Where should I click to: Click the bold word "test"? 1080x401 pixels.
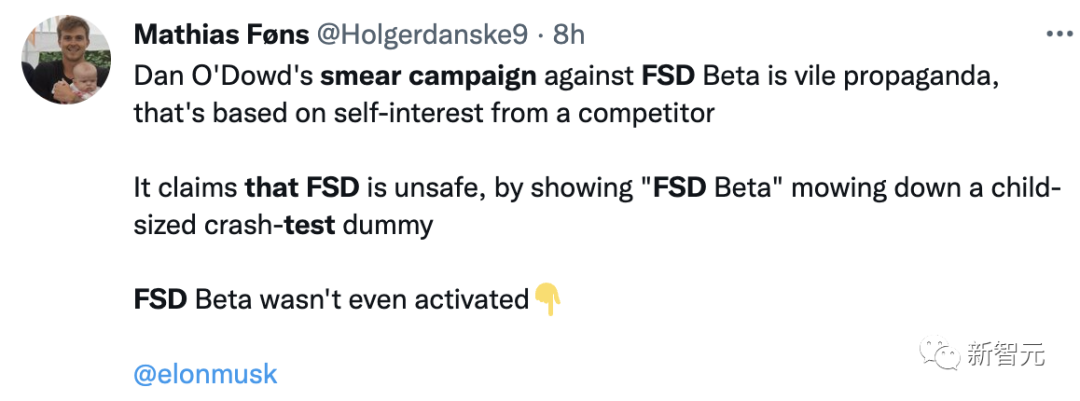click(x=310, y=224)
